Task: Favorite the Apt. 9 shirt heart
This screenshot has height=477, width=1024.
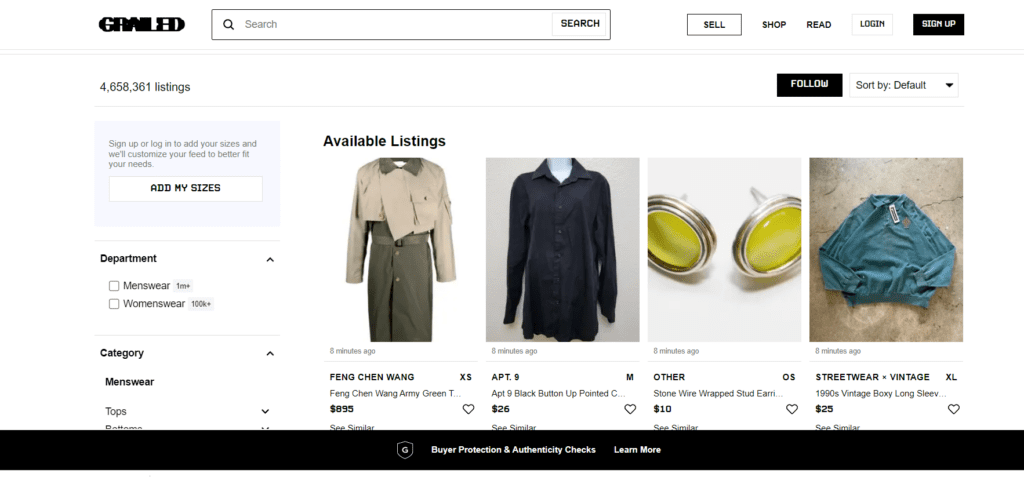Action: pyautogui.click(x=630, y=409)
